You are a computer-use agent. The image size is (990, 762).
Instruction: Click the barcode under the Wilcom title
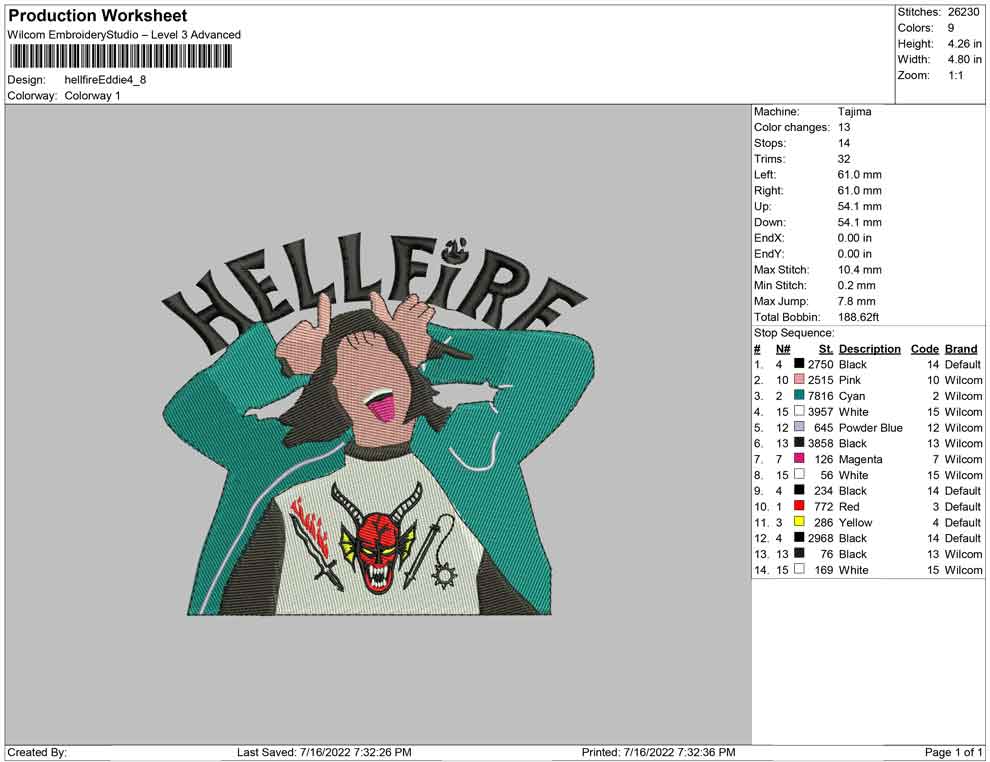point(119,57)
